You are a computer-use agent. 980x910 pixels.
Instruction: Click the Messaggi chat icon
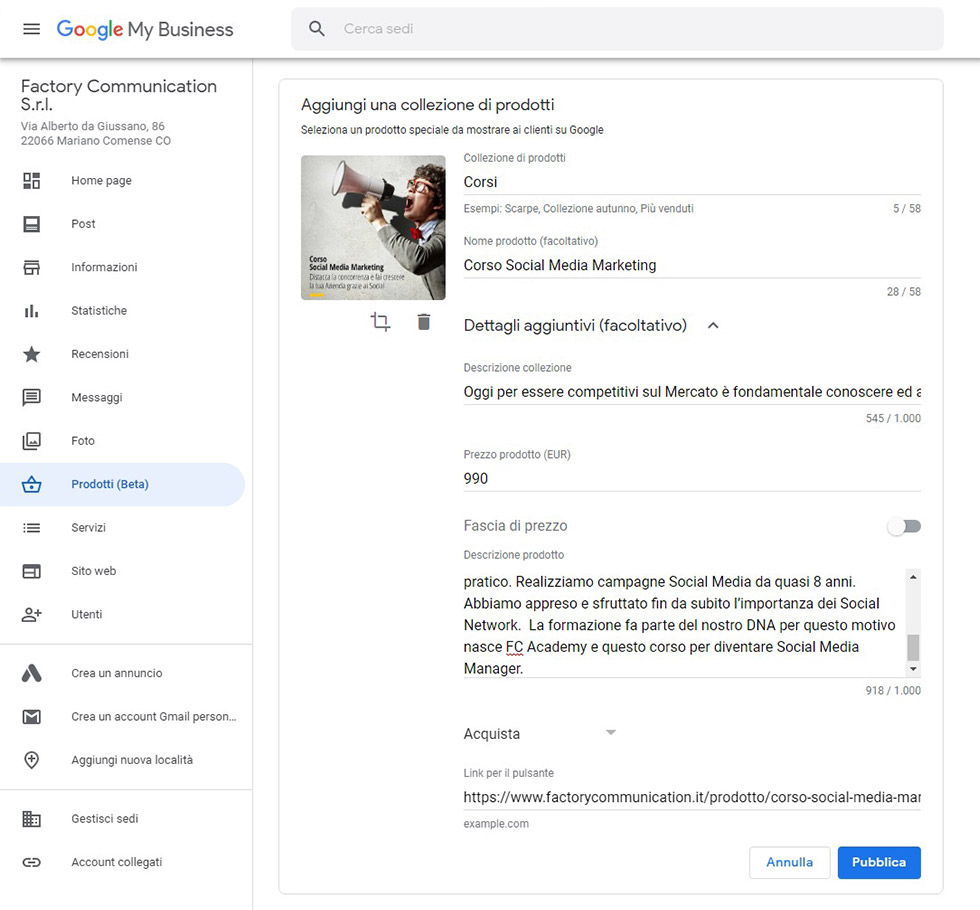(31, 398)
